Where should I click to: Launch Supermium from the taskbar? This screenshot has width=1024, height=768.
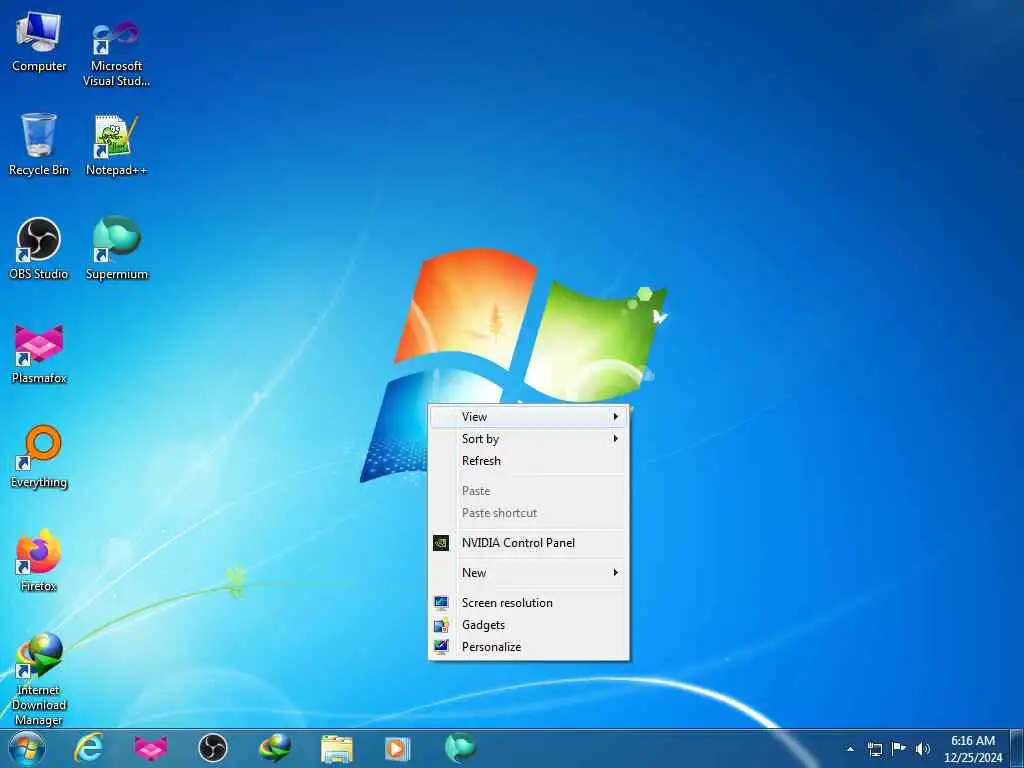[x=460, y=748]
